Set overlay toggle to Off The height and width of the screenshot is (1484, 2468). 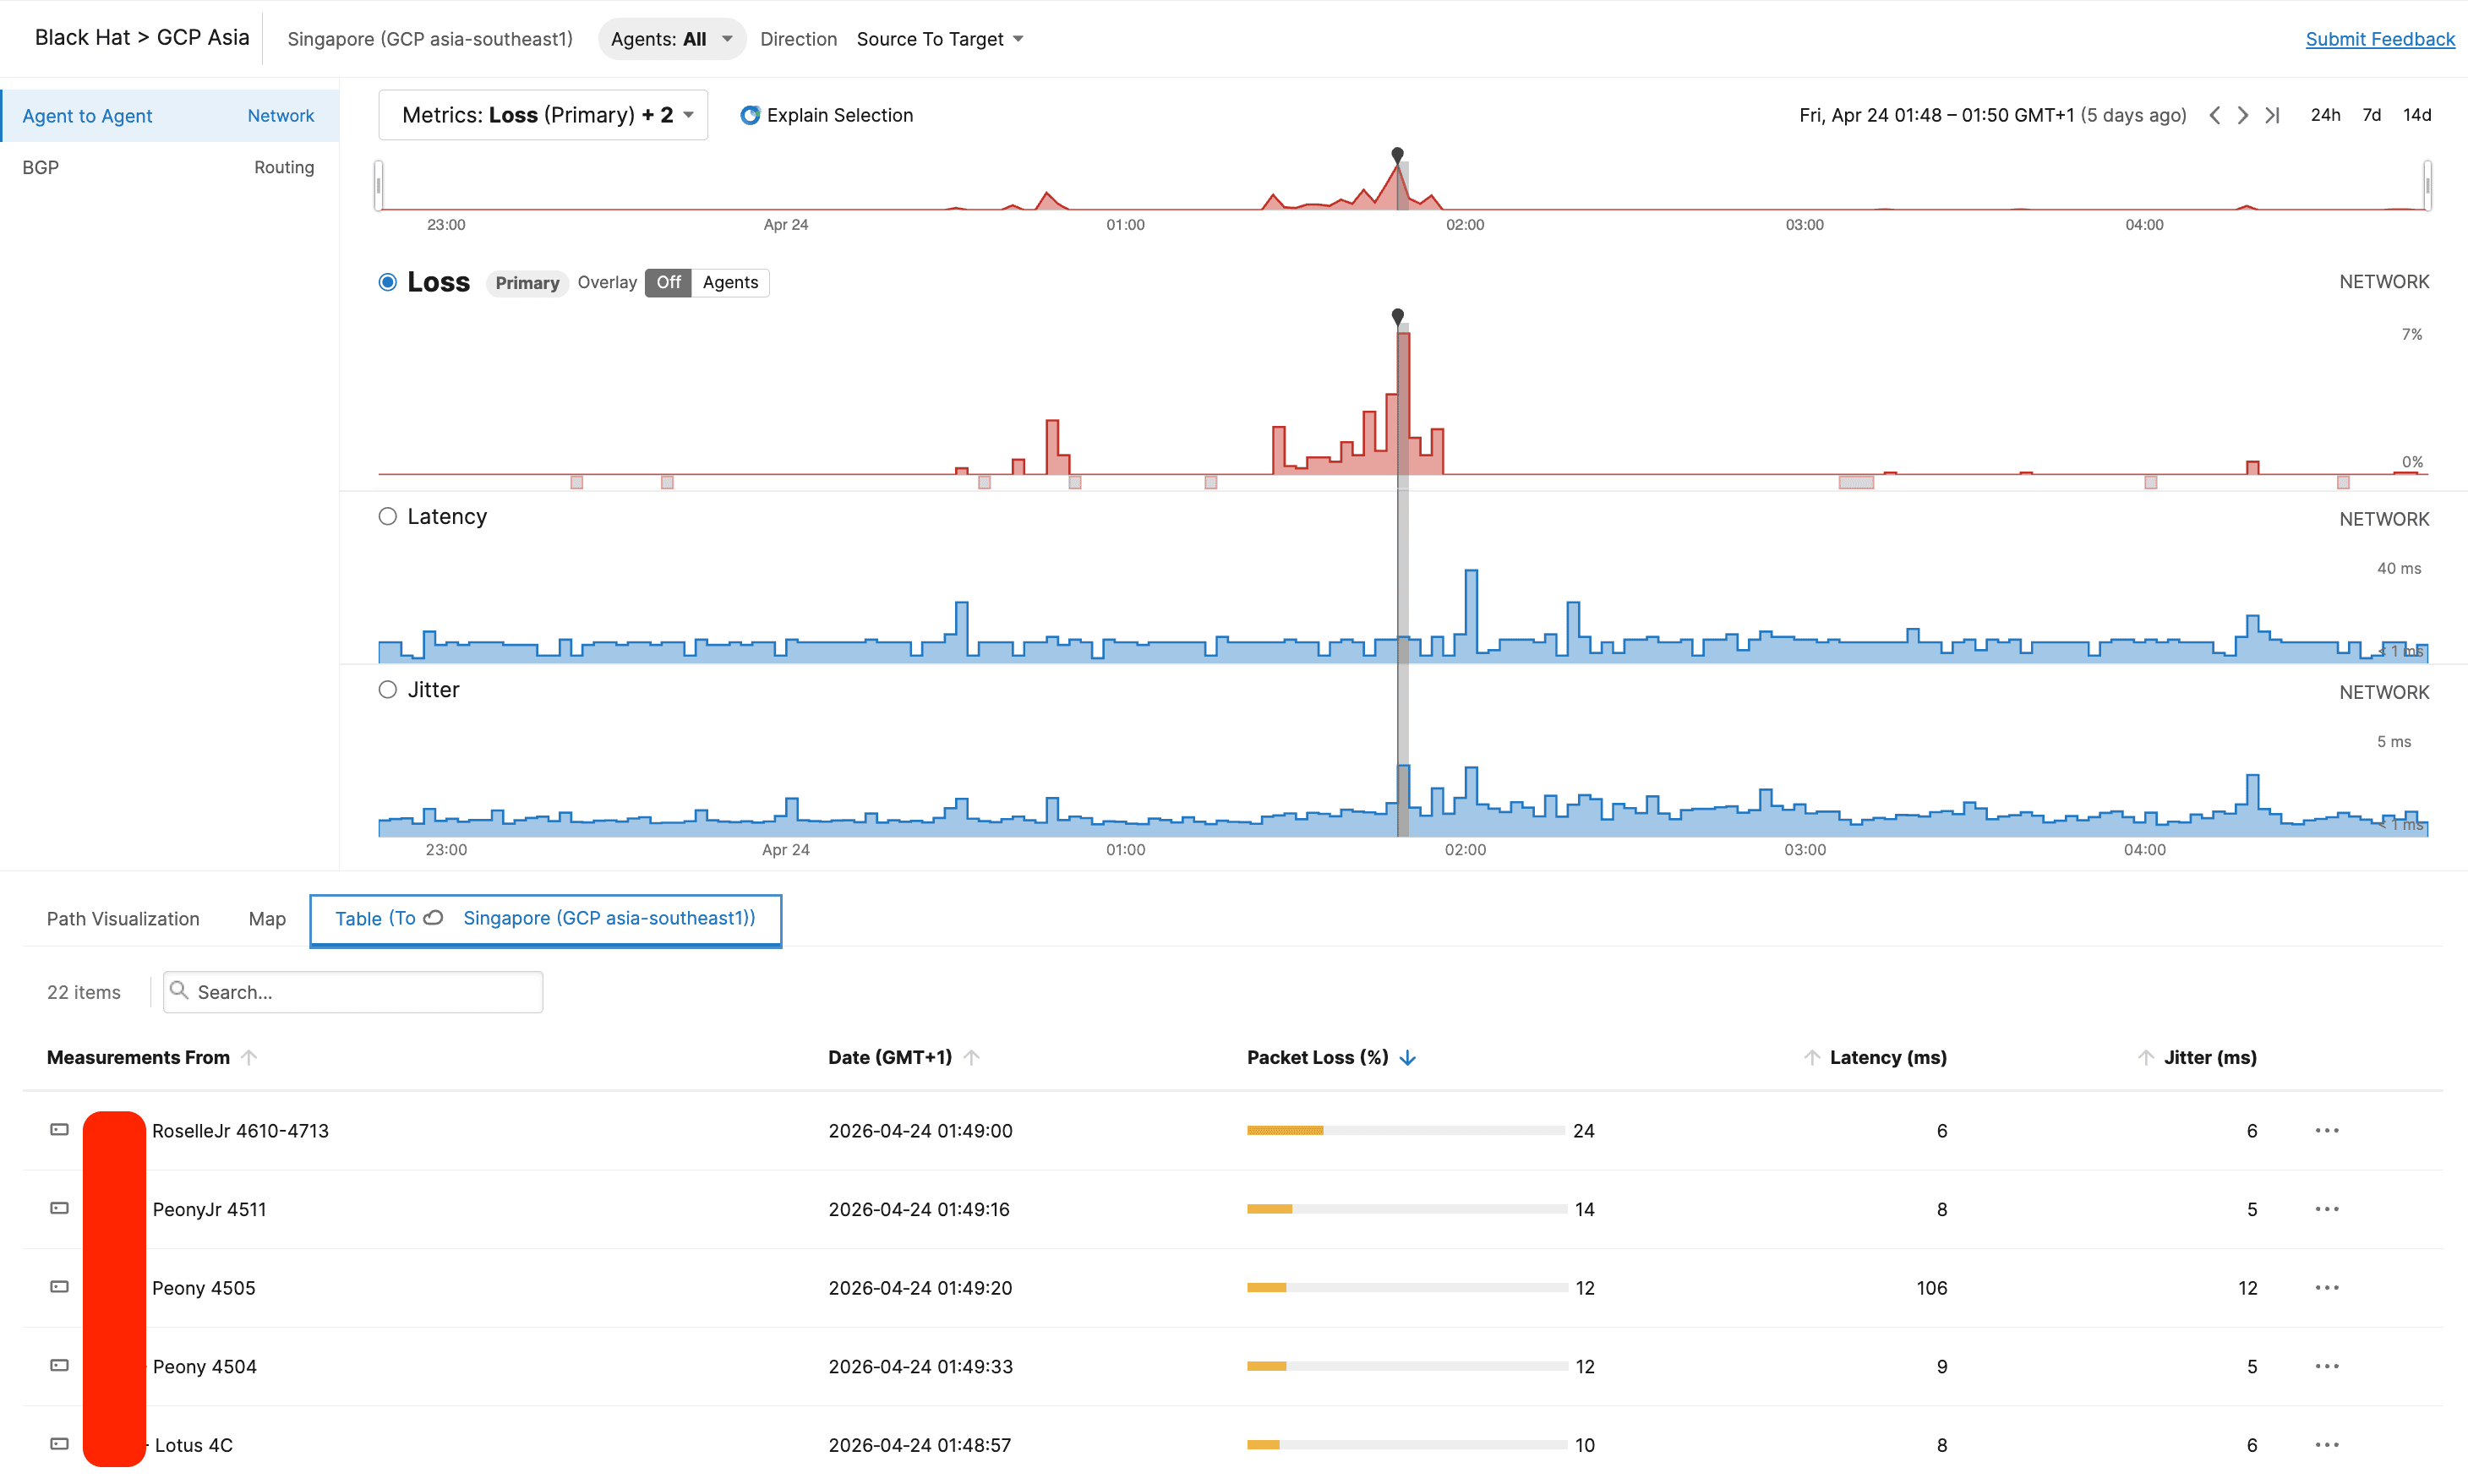pyautogui.click(x=668, y=282)
